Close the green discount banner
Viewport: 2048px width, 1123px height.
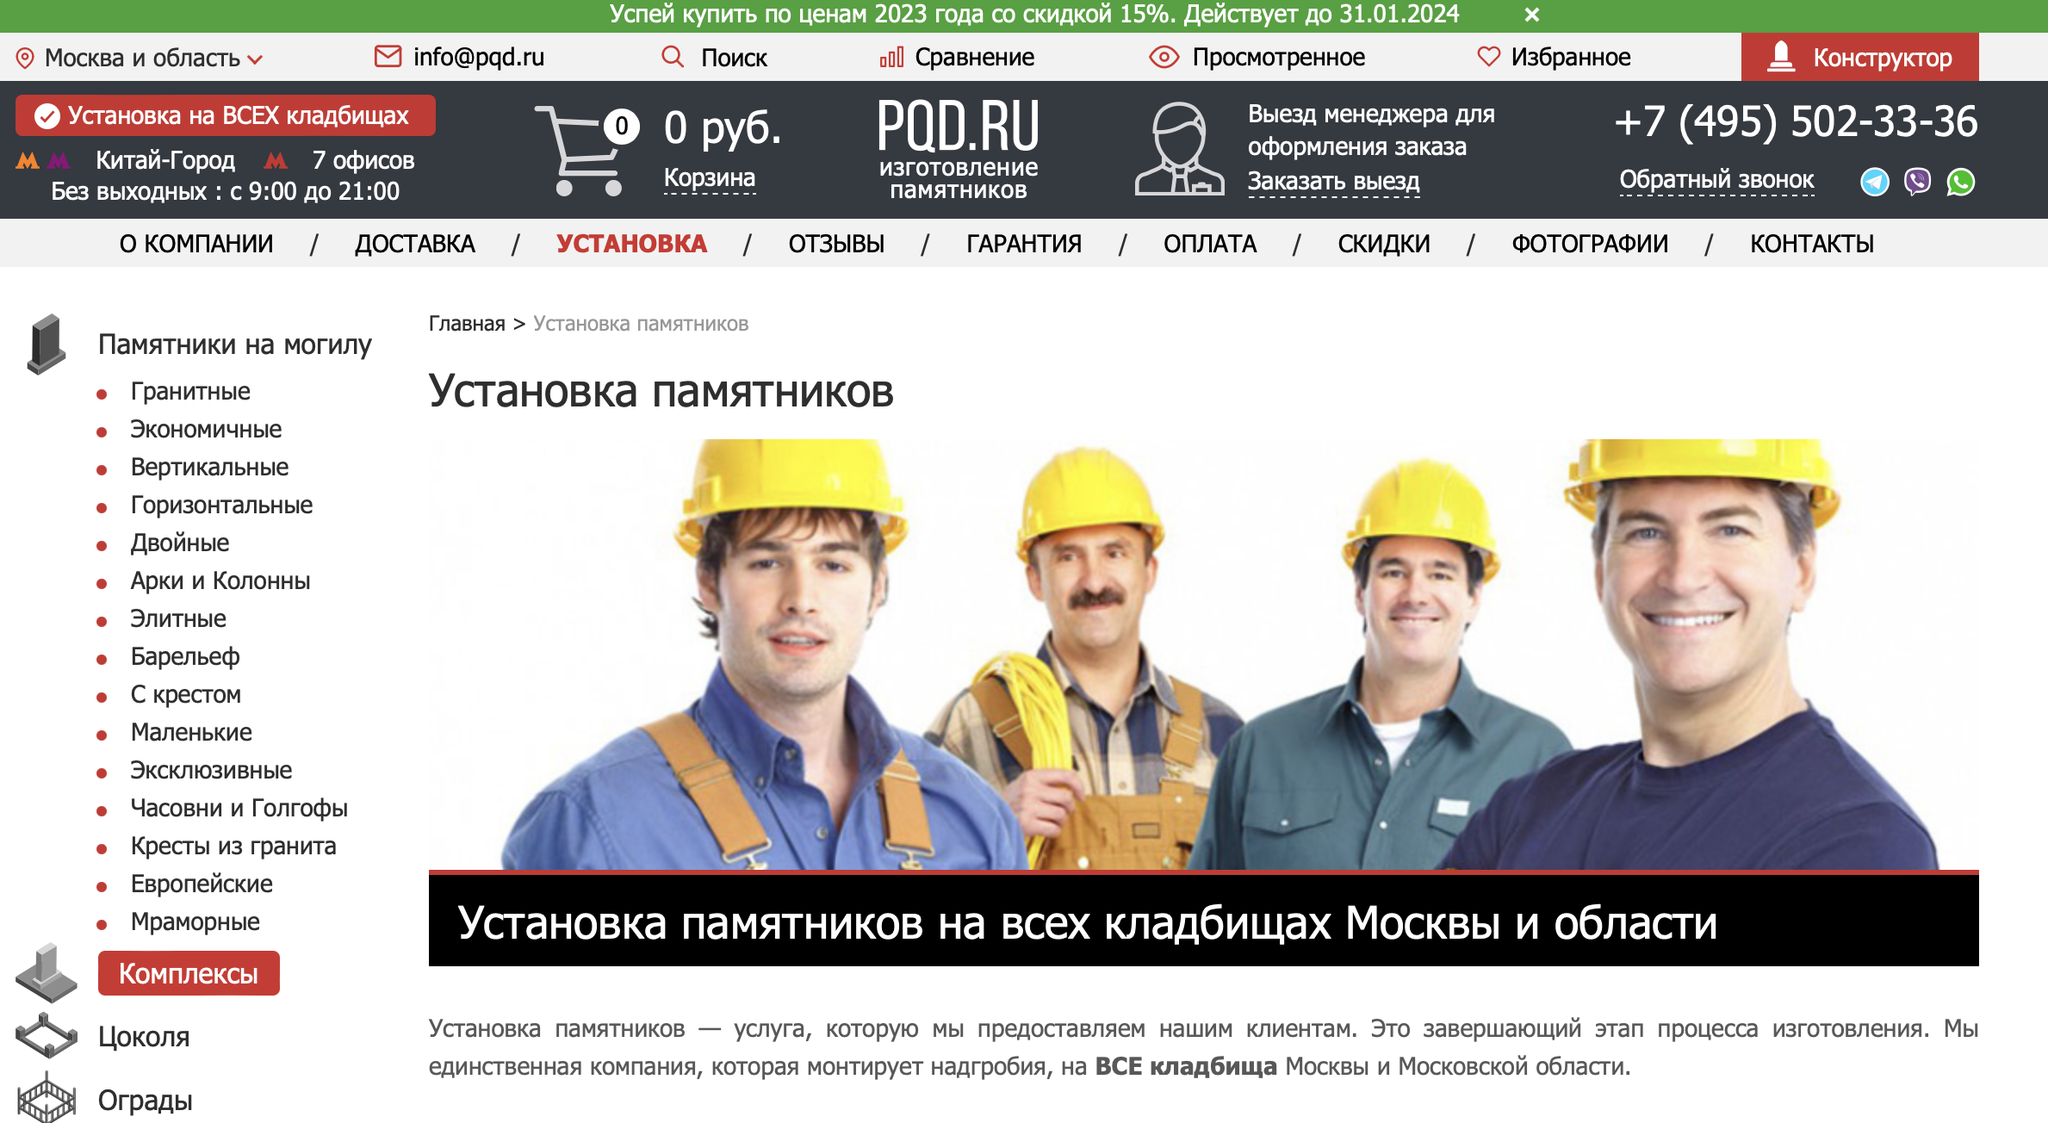(x=1531, y=15)
